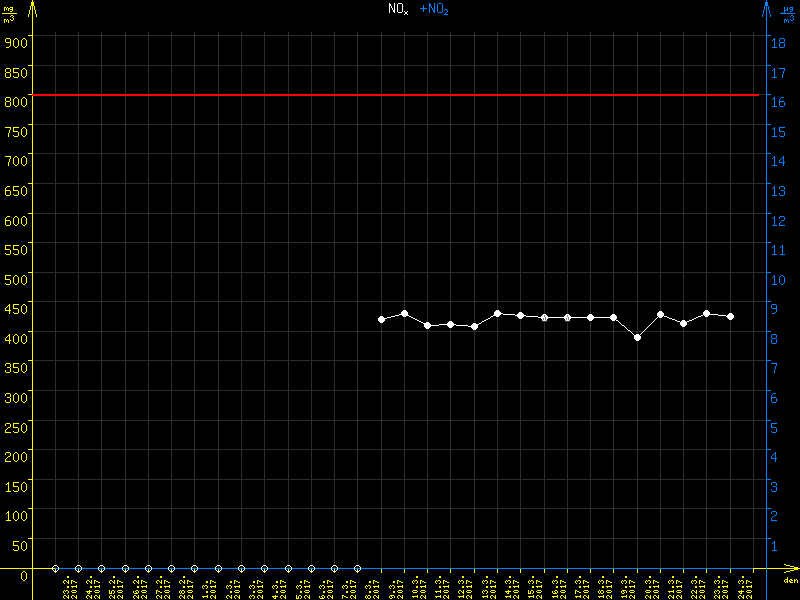Click the 450 label on the left axis
This screenshot has width=800, height=600.
pos(15,307)
